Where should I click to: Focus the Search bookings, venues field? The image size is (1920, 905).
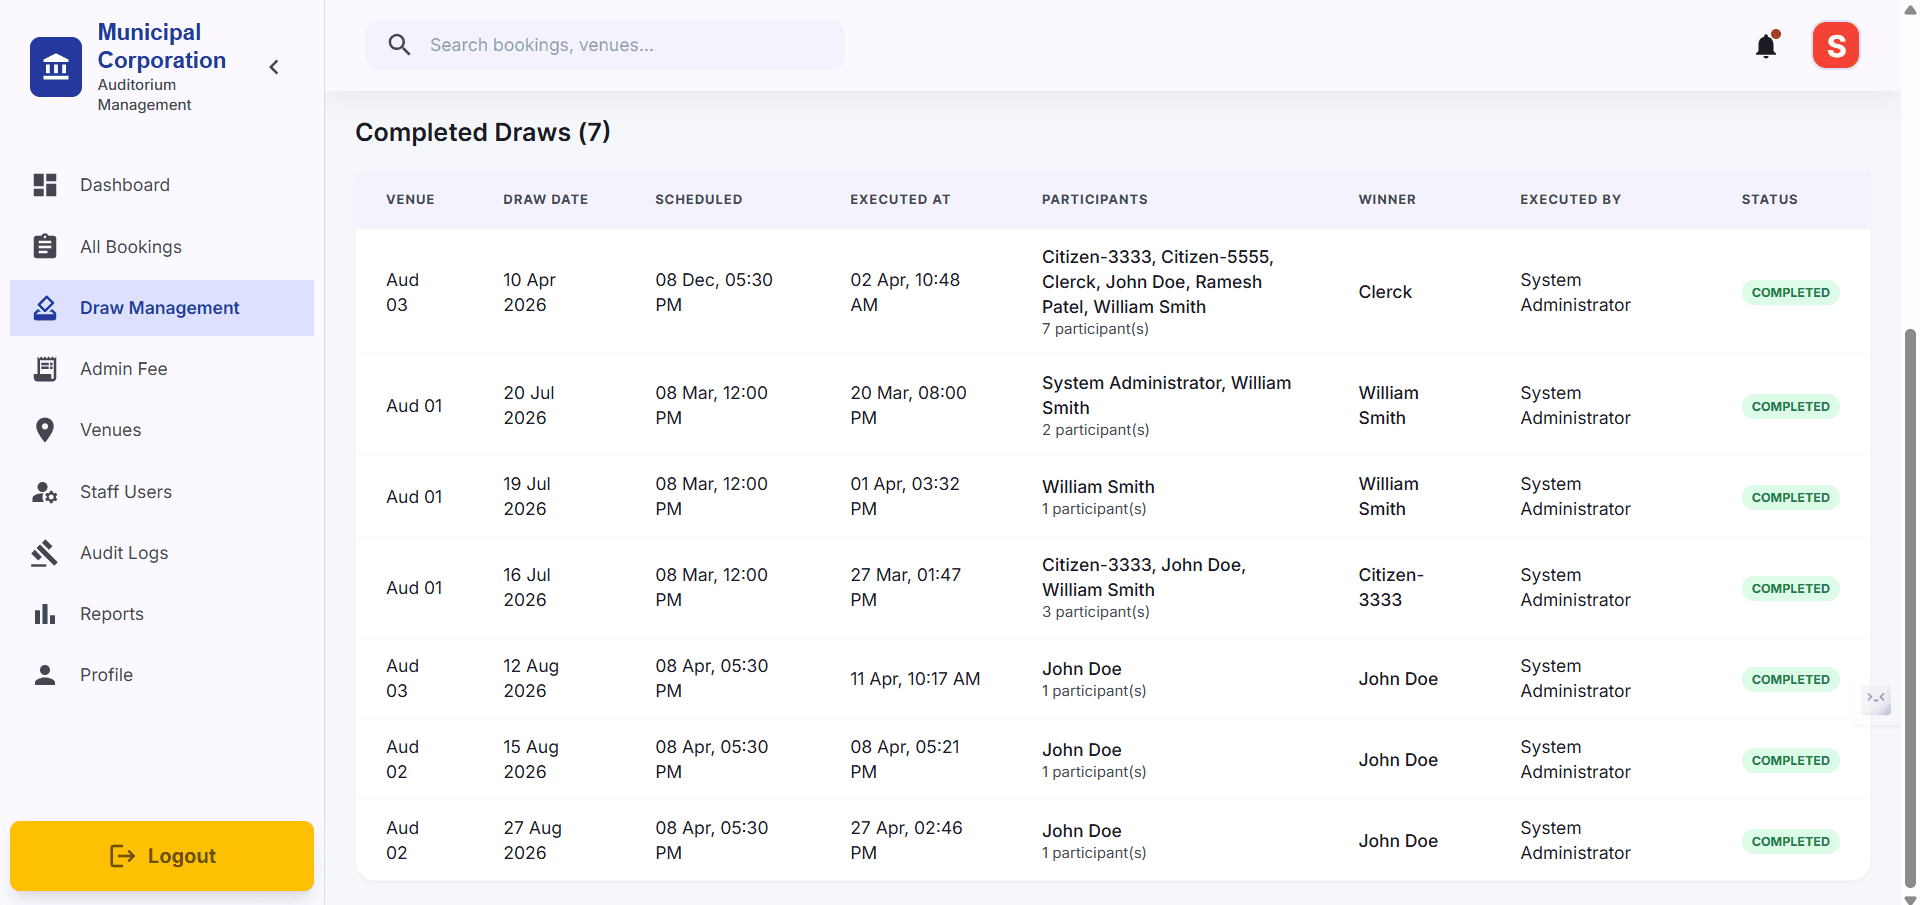click(x=605, y=45)
